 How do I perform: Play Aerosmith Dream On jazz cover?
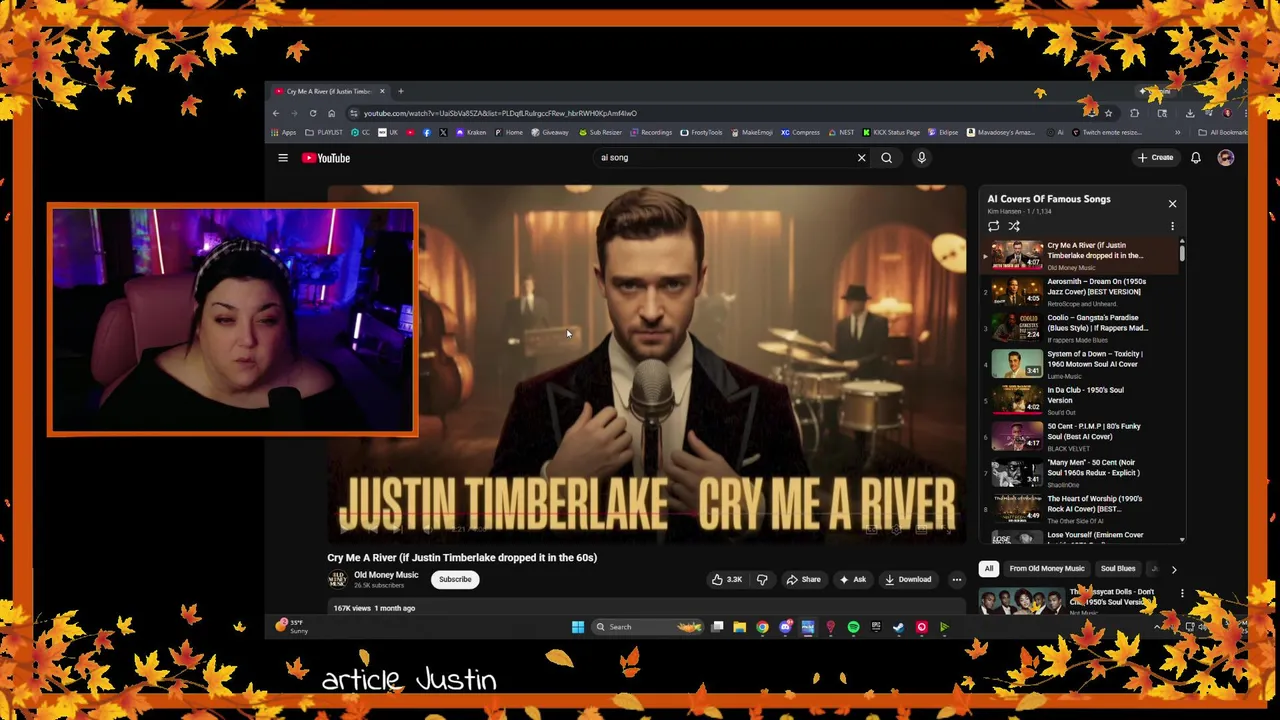1079,291
